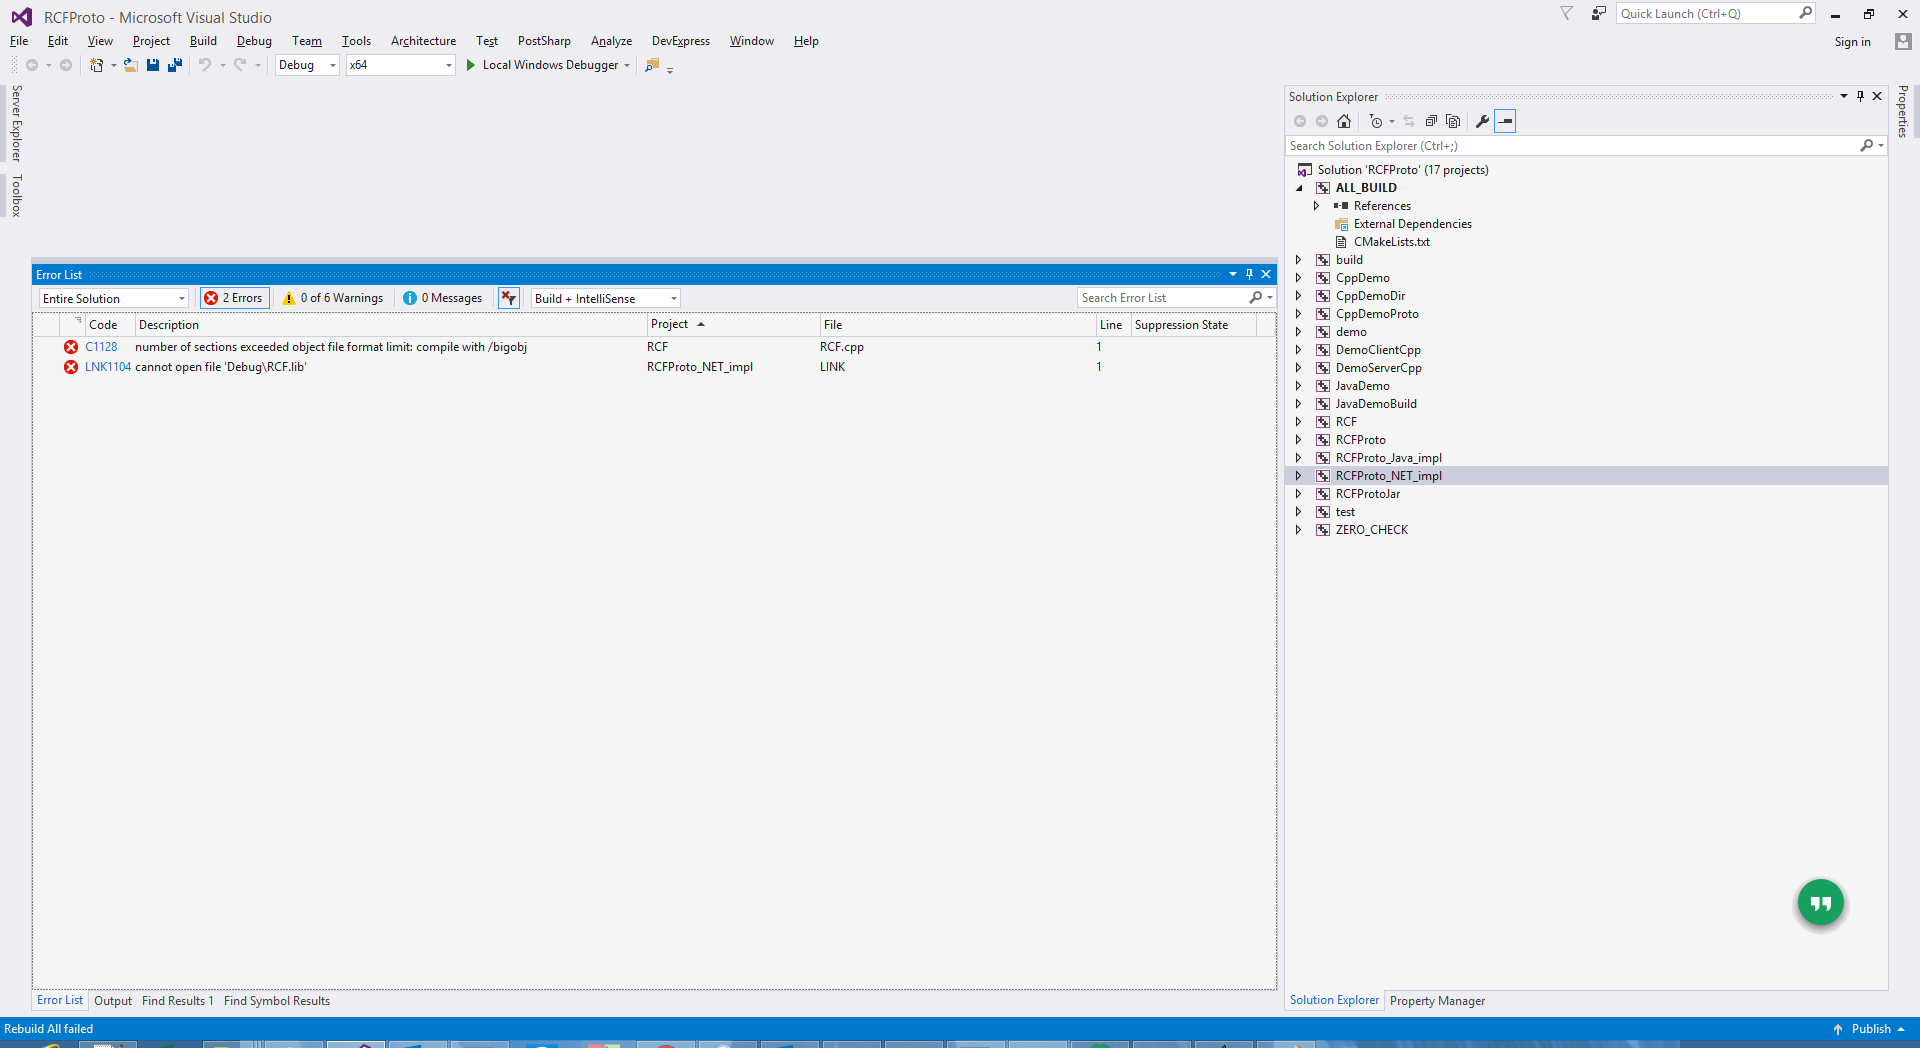This screenshot has height=1048, width=1920.
Task: Click Pending Changes Filter clock icon
Action: coord(1376,121)
